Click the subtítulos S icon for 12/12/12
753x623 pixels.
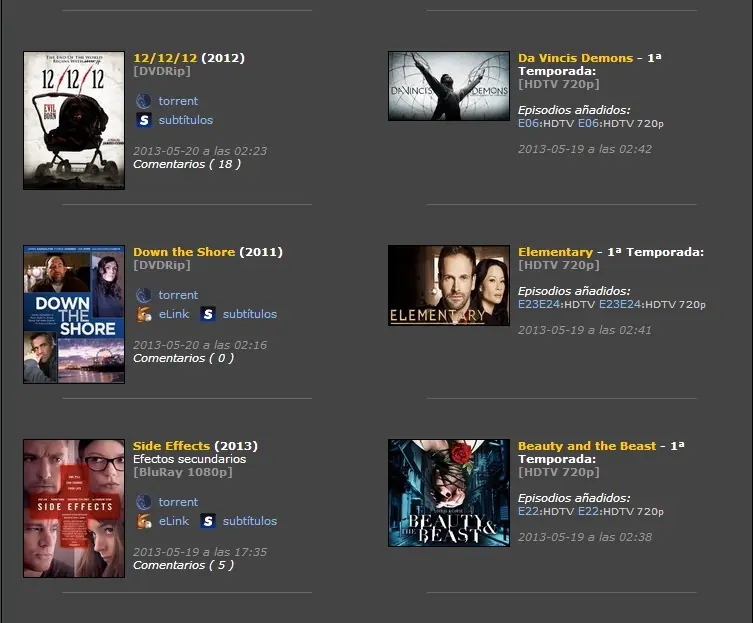144,120
